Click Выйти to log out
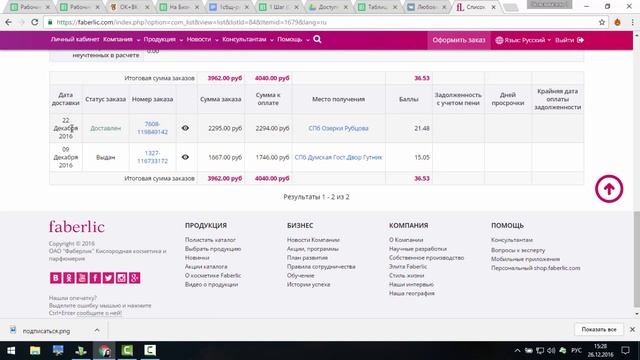The width and height of the screenshot is (640, 360). click(569, 40)
